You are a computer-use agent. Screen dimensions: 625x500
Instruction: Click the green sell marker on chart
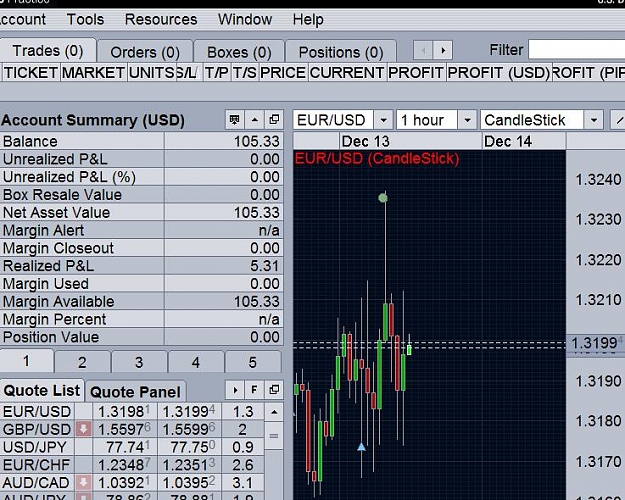pyautogui.click(x=383, y=197)
